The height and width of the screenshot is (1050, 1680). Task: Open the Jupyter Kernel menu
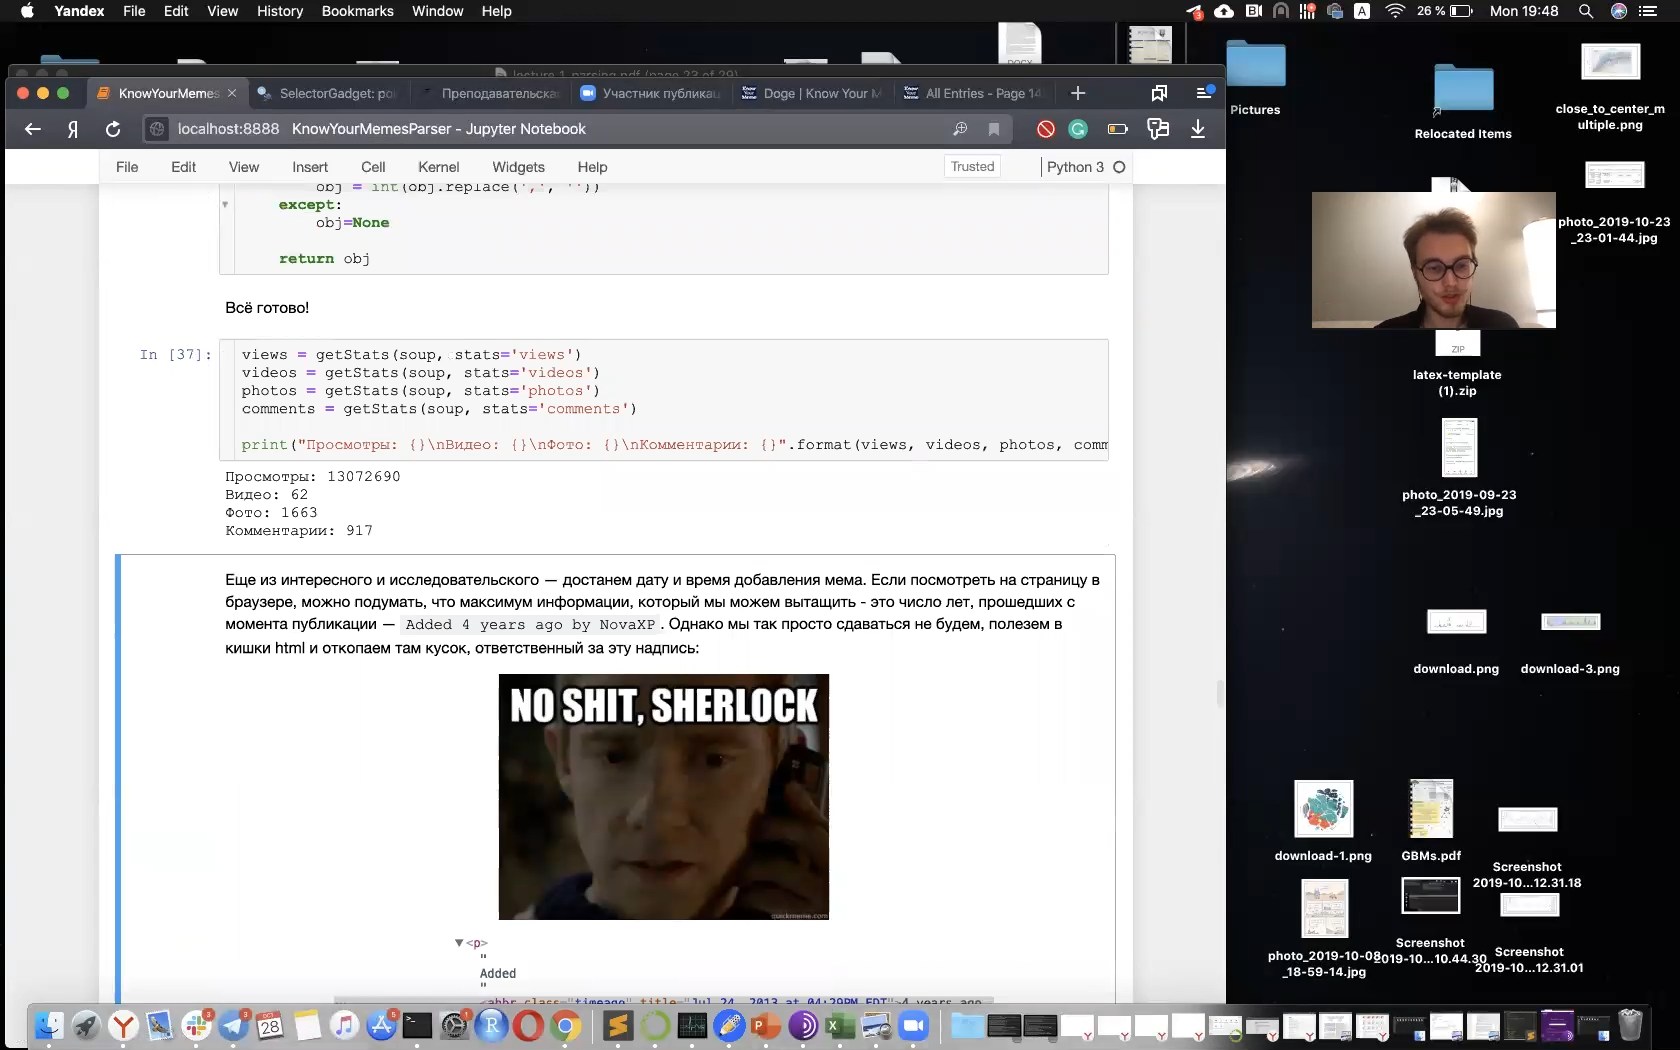coord(439,167)
